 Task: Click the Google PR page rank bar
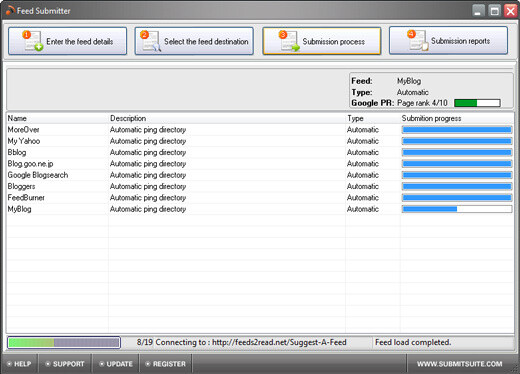(477, 103)
